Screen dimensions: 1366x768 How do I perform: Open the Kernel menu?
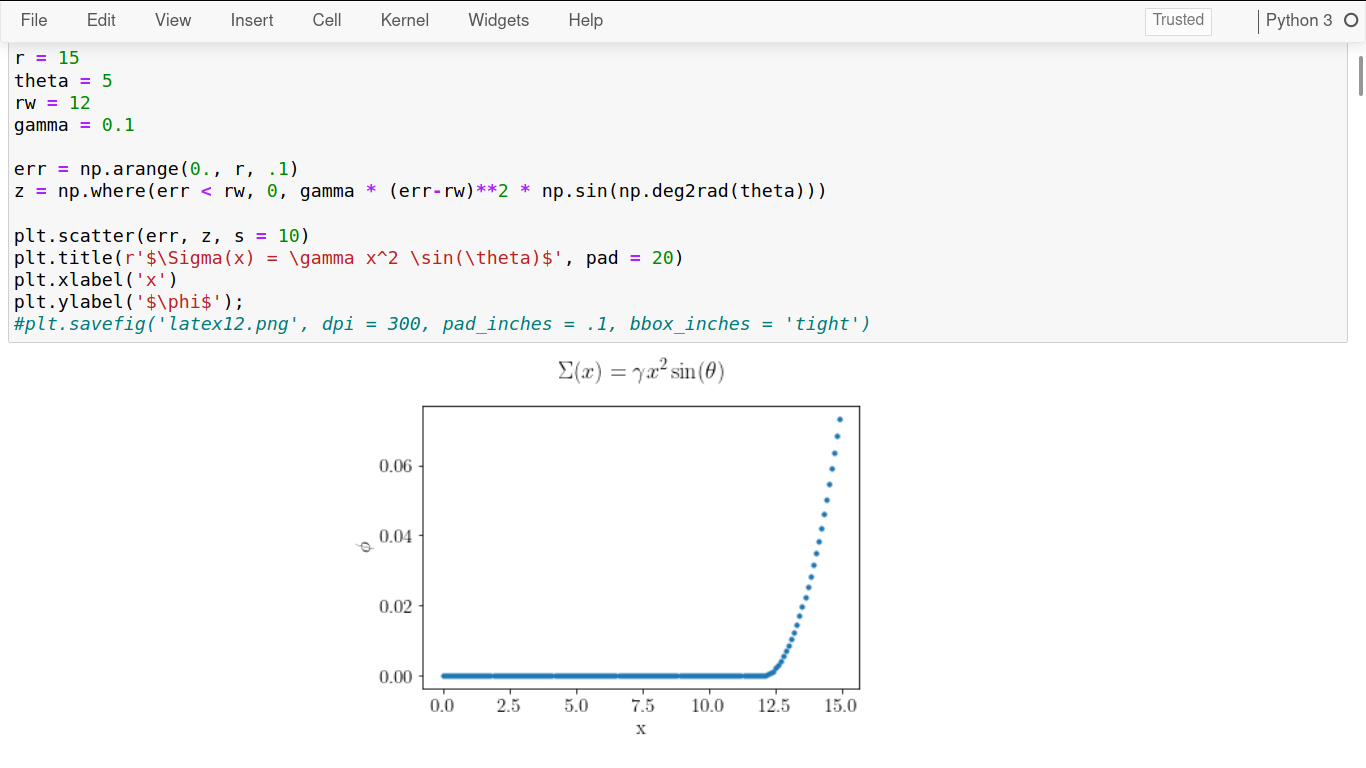(x=405, y=20)
